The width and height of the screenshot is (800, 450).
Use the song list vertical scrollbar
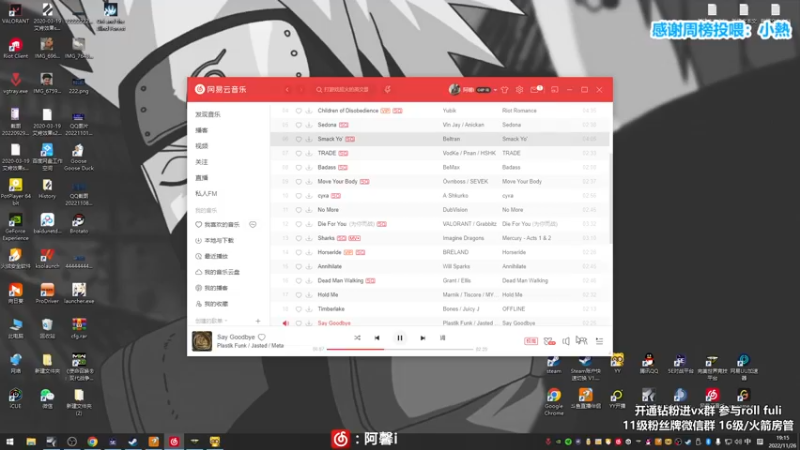(610, 199)
